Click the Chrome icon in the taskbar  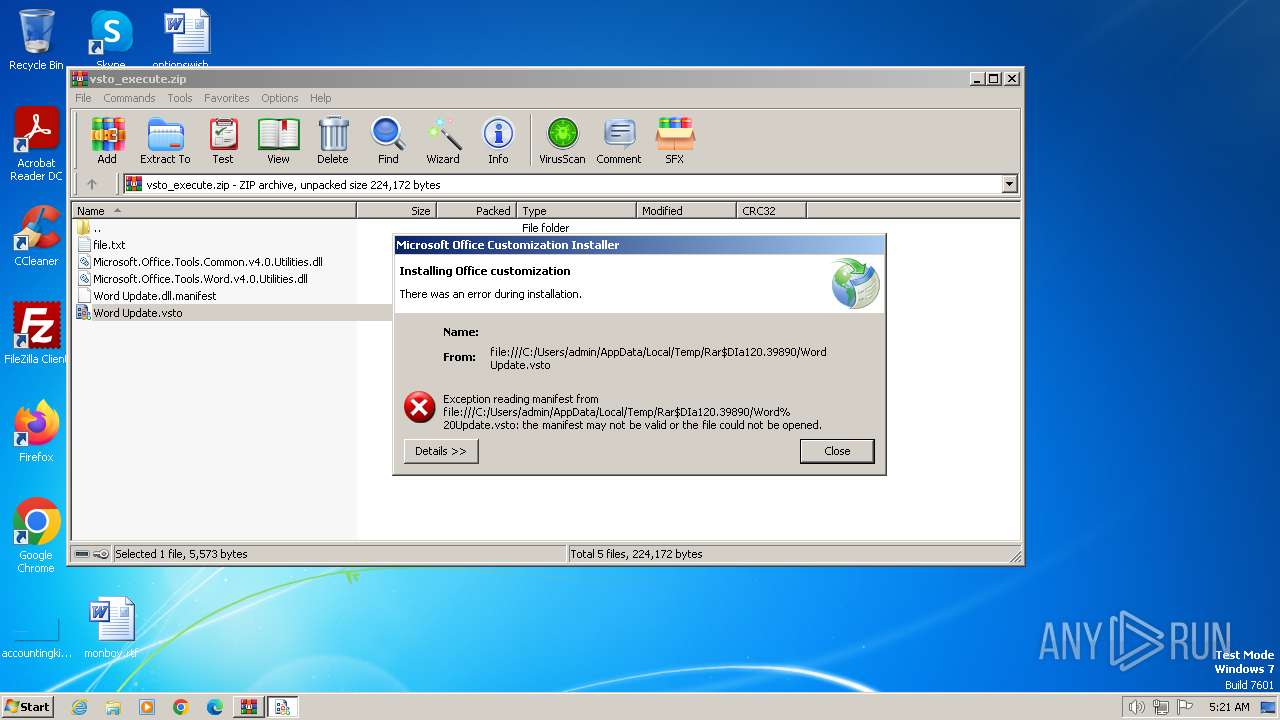click(181, 707)
